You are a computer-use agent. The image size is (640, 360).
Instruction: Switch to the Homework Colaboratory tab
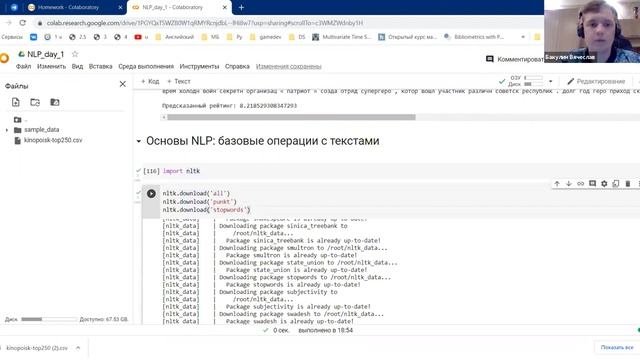click(x=69, y=7)
